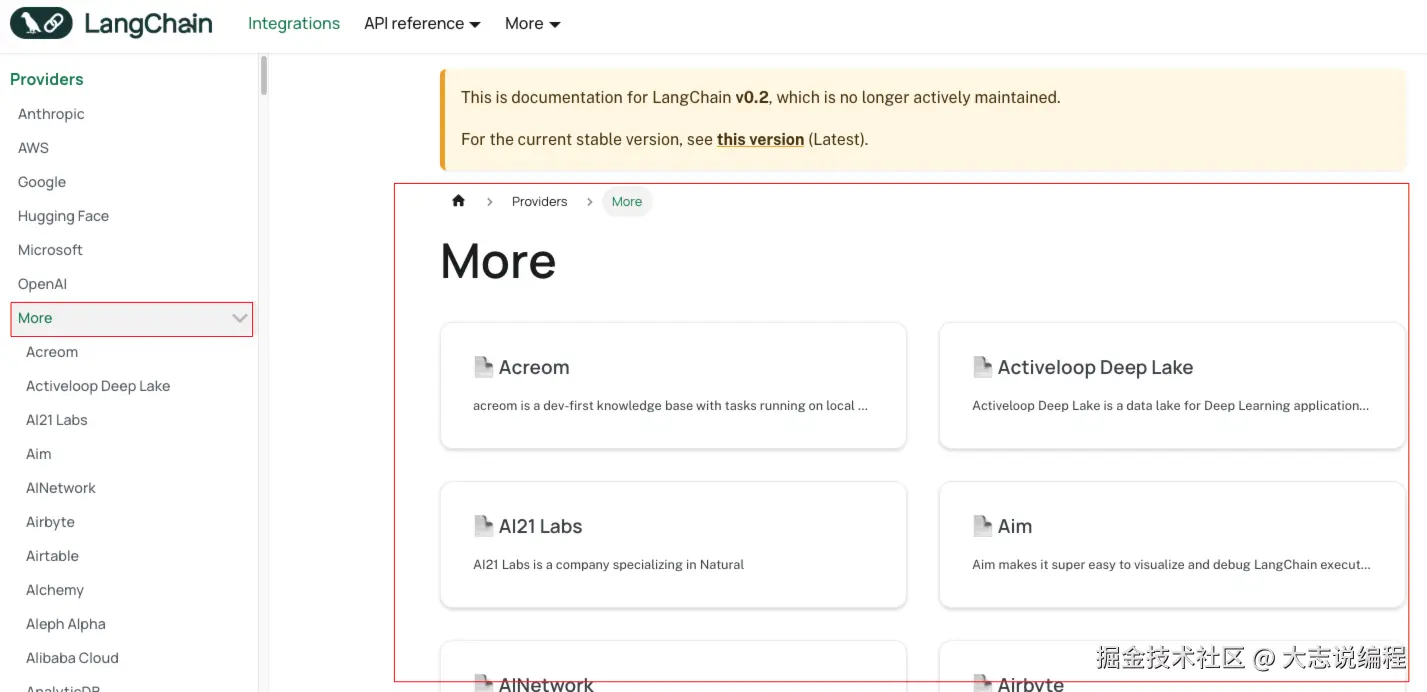The width and height of the screenshot is (1427, 692).
Task: Click the LangChain brand title text
Action: click(x=148, y=24)
